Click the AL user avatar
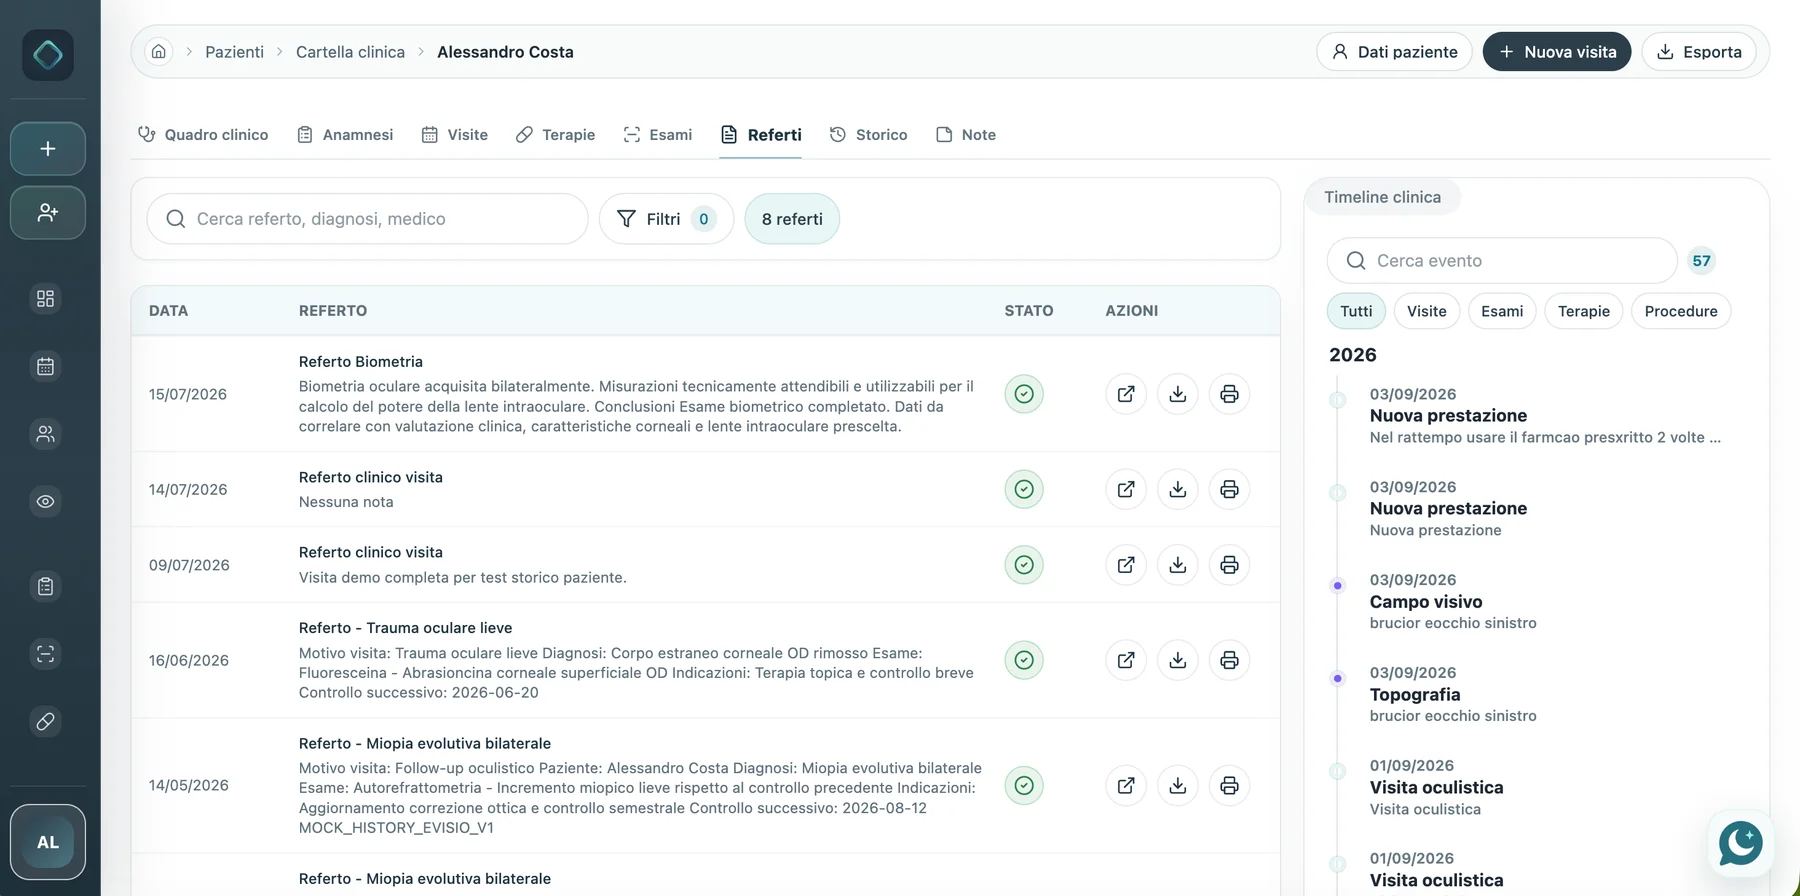The height and width of the screenshot is (896, 1800). coord(48,842)
